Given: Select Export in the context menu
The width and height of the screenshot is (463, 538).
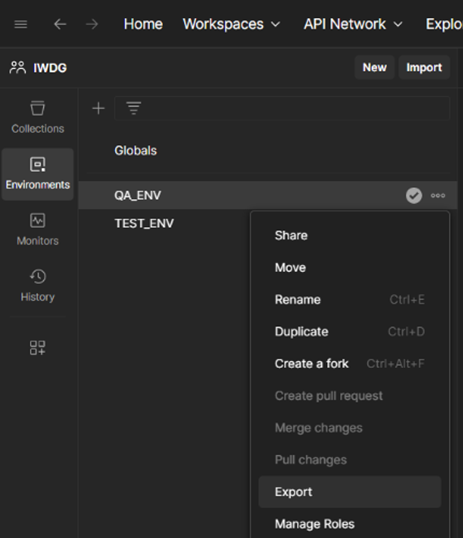Looking at the screenshot, I should pos(349,492).
